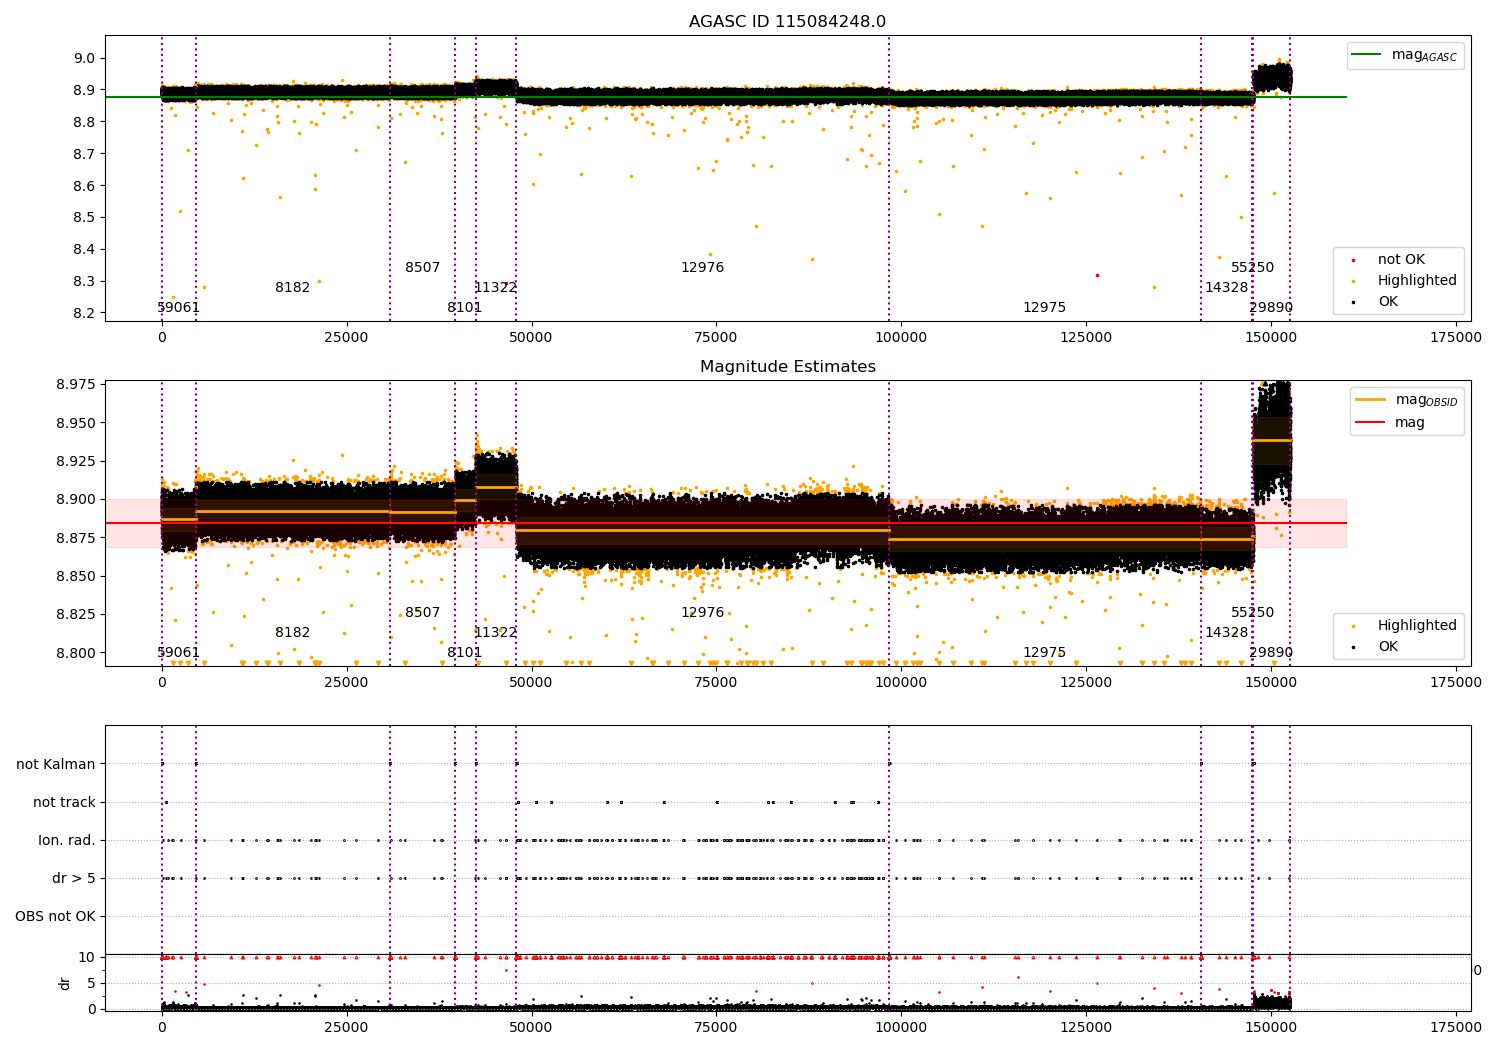Click the rotated "dr" axis label
Viewport: 1500px width, 1050px height.
65,983
